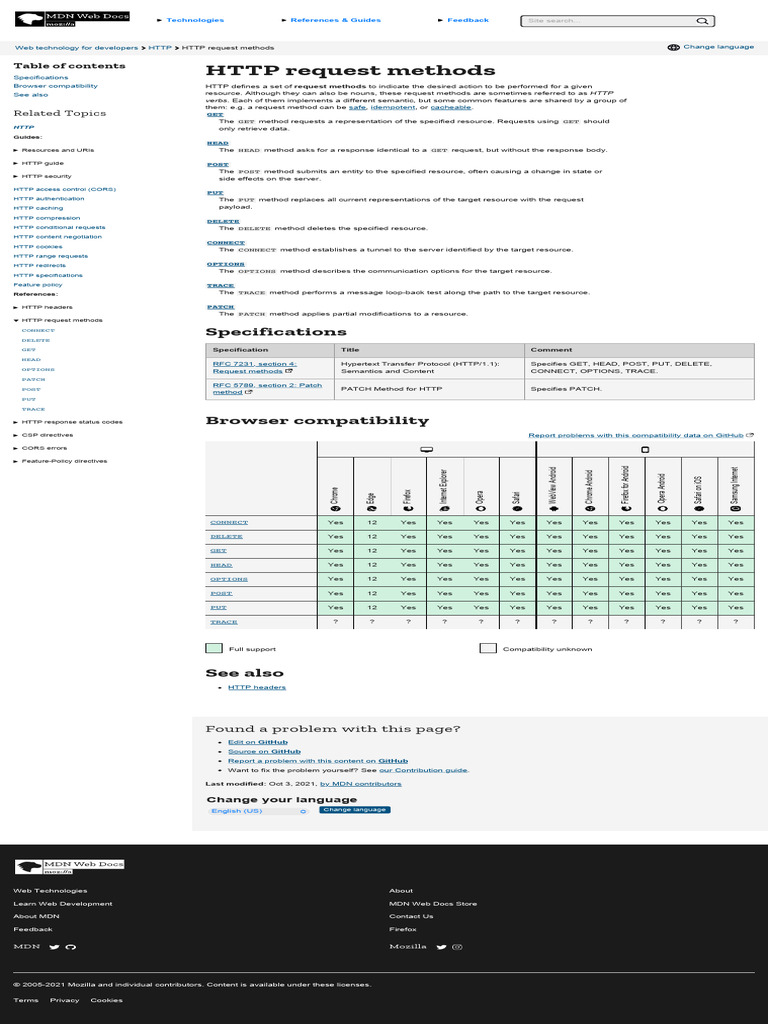Click the mobile platform icon in compatibility table
Viewport: 768px width, 1024px height.
tap(645, 449)
